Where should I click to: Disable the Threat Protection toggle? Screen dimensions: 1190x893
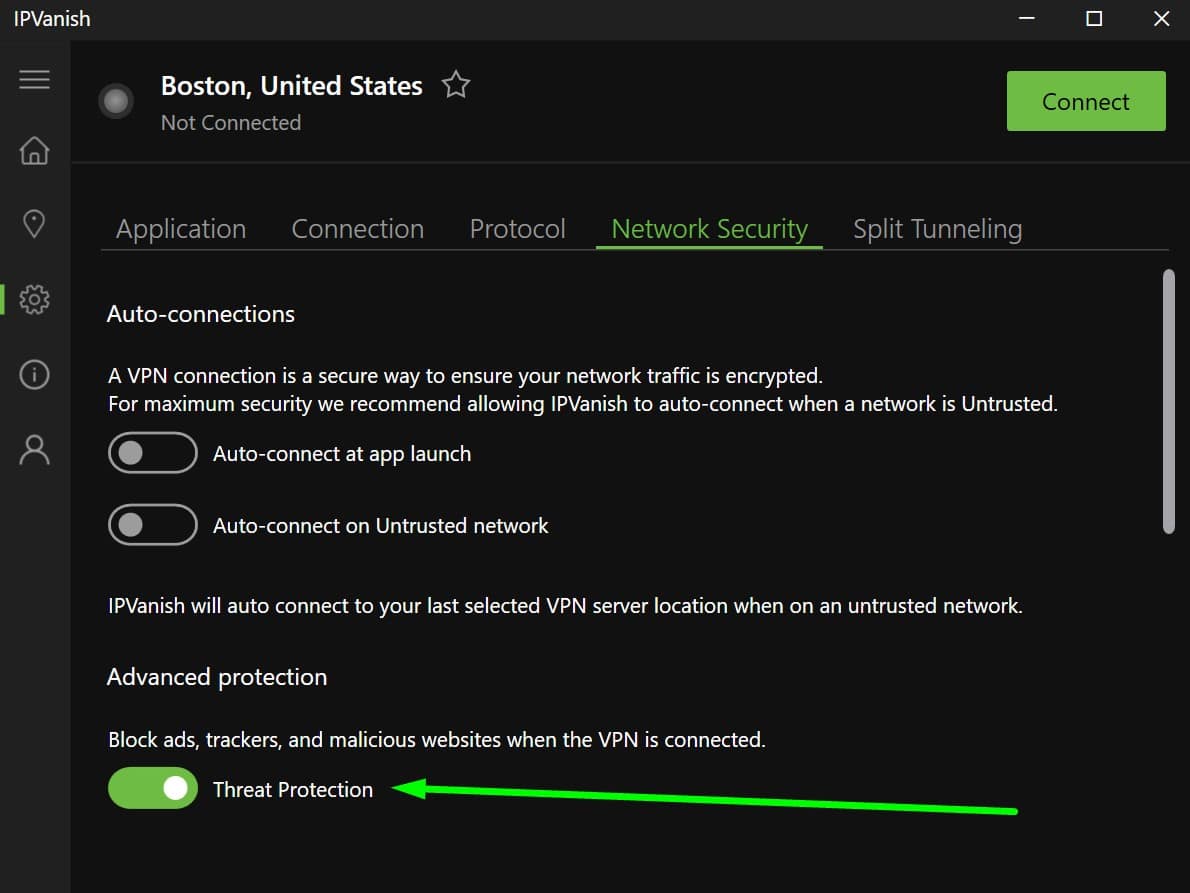tap(153, 788)
